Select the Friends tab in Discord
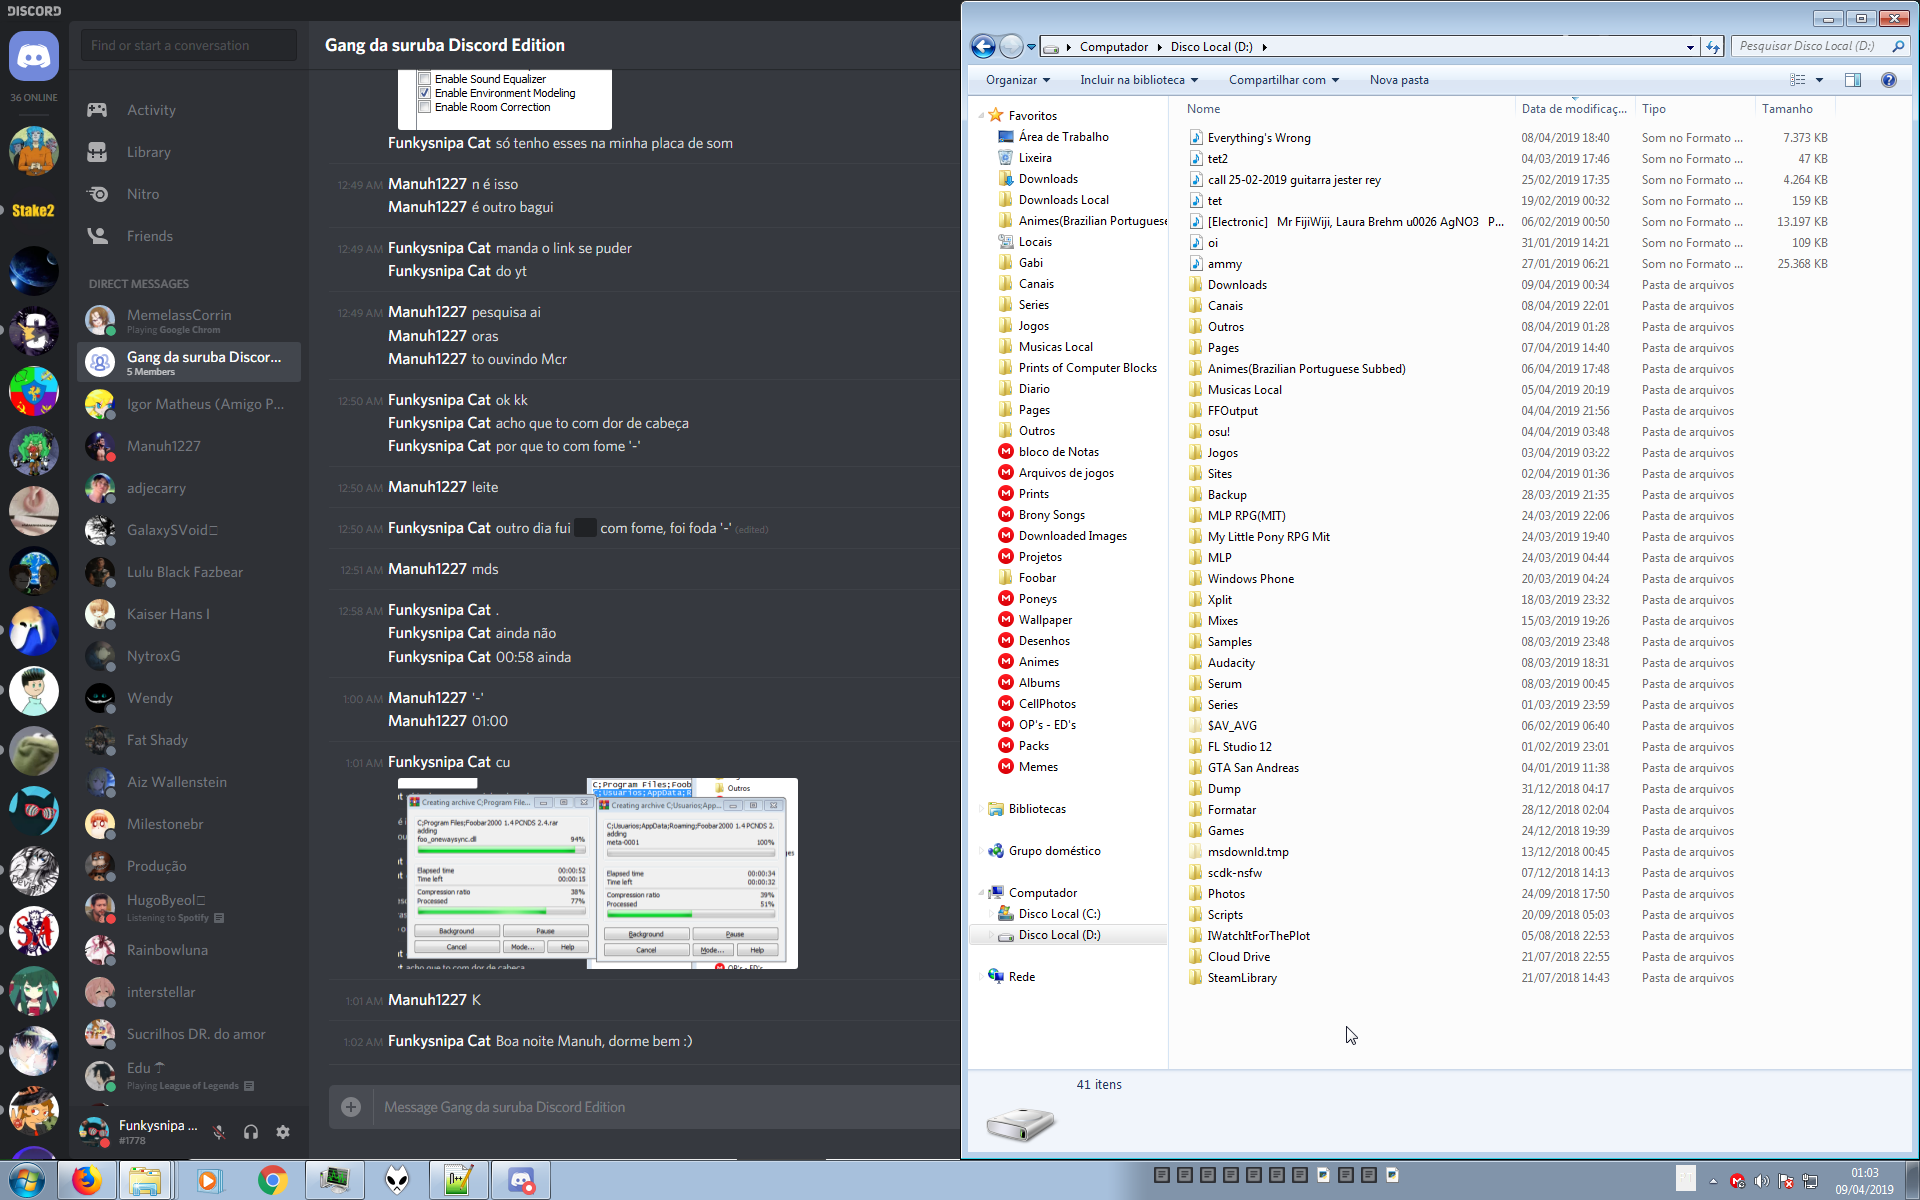Image resolution: width=1920 pixels, height=1200 pixels. point(150,236)
